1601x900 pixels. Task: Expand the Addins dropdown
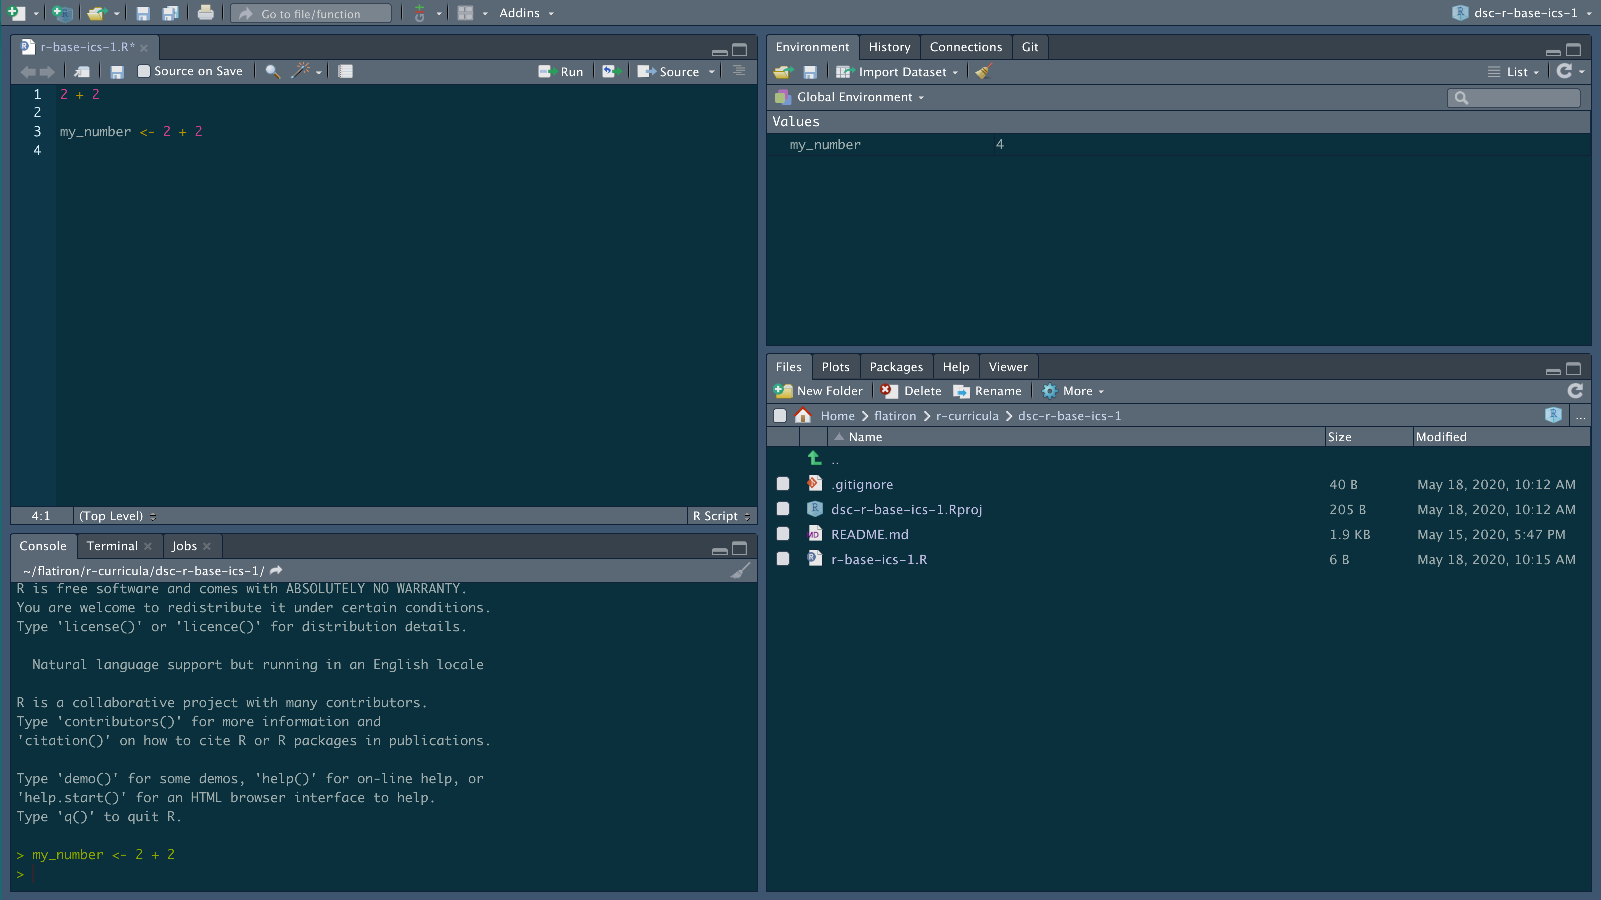(527, 13)
